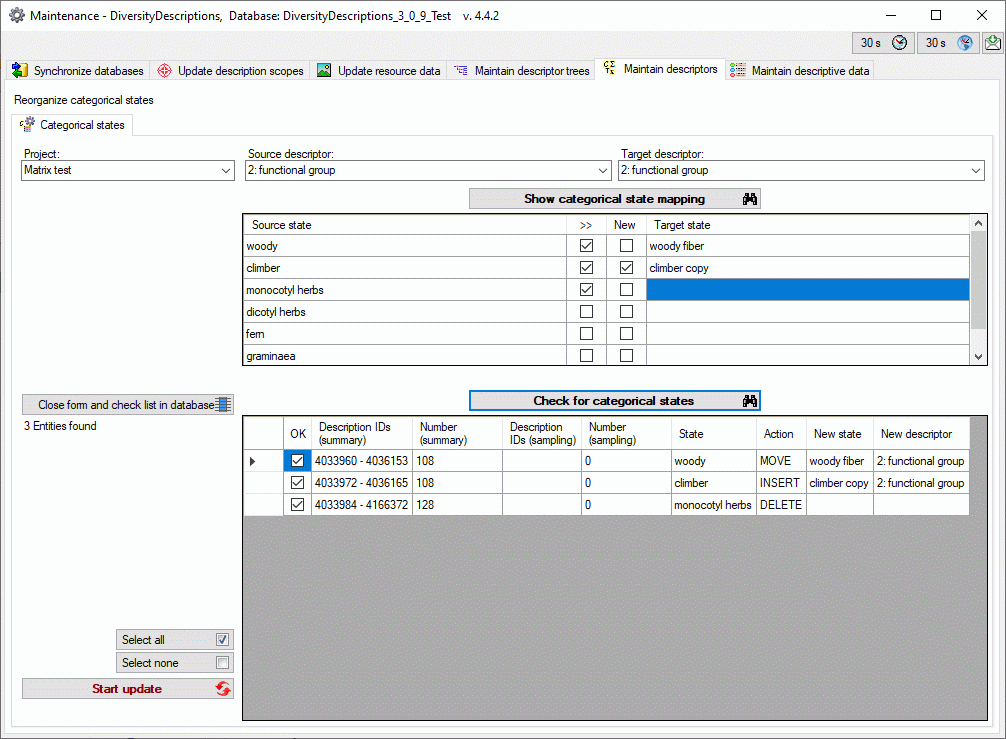Click the source state 'graminaea'
This screenshot has width=1006, height=739.
405,355
